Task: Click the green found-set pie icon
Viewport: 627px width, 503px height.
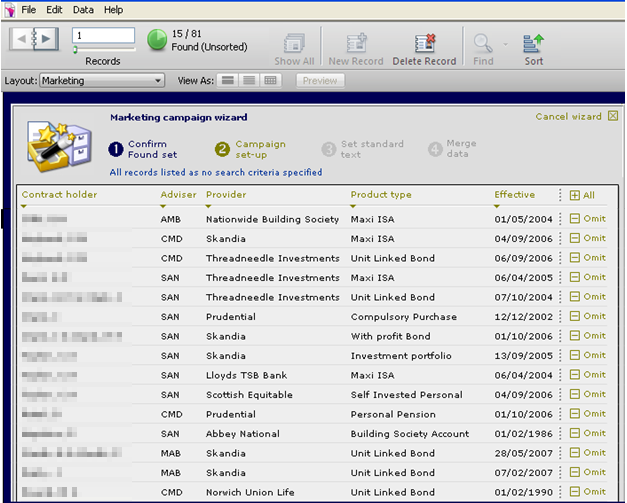Action: click(157, 40)
